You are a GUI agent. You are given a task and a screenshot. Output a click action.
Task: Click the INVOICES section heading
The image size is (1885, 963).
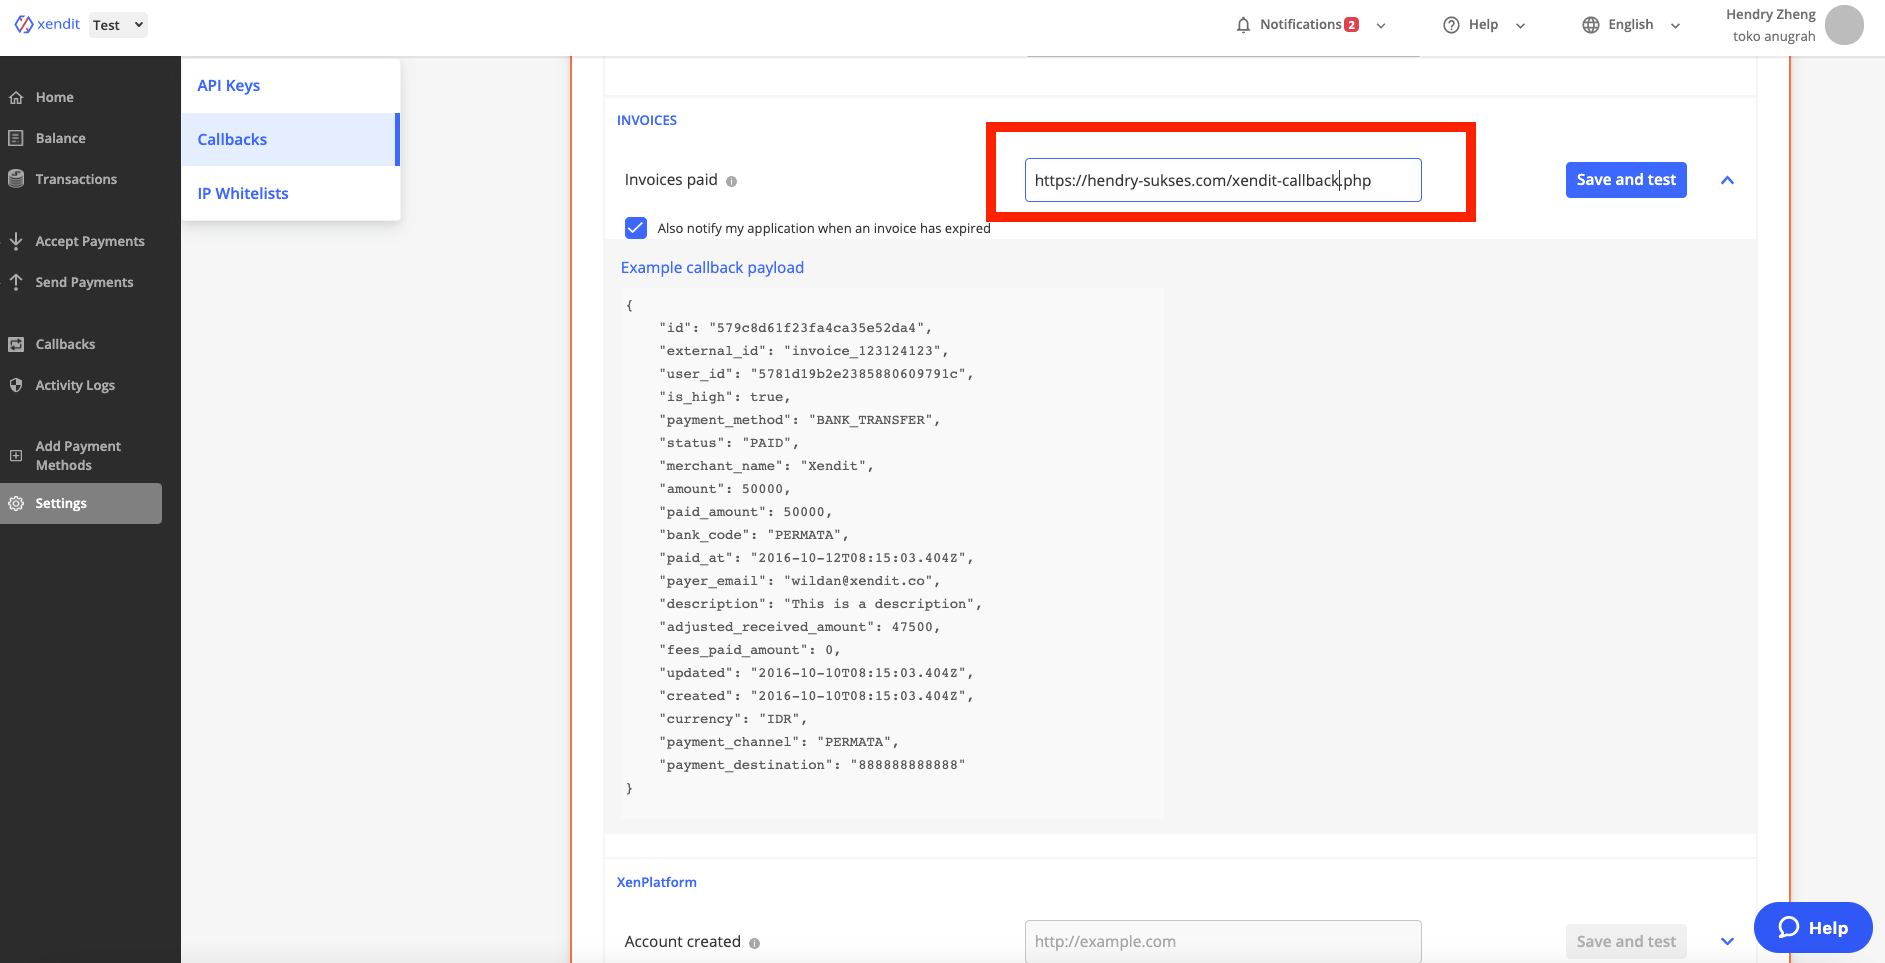pos(647,120)
